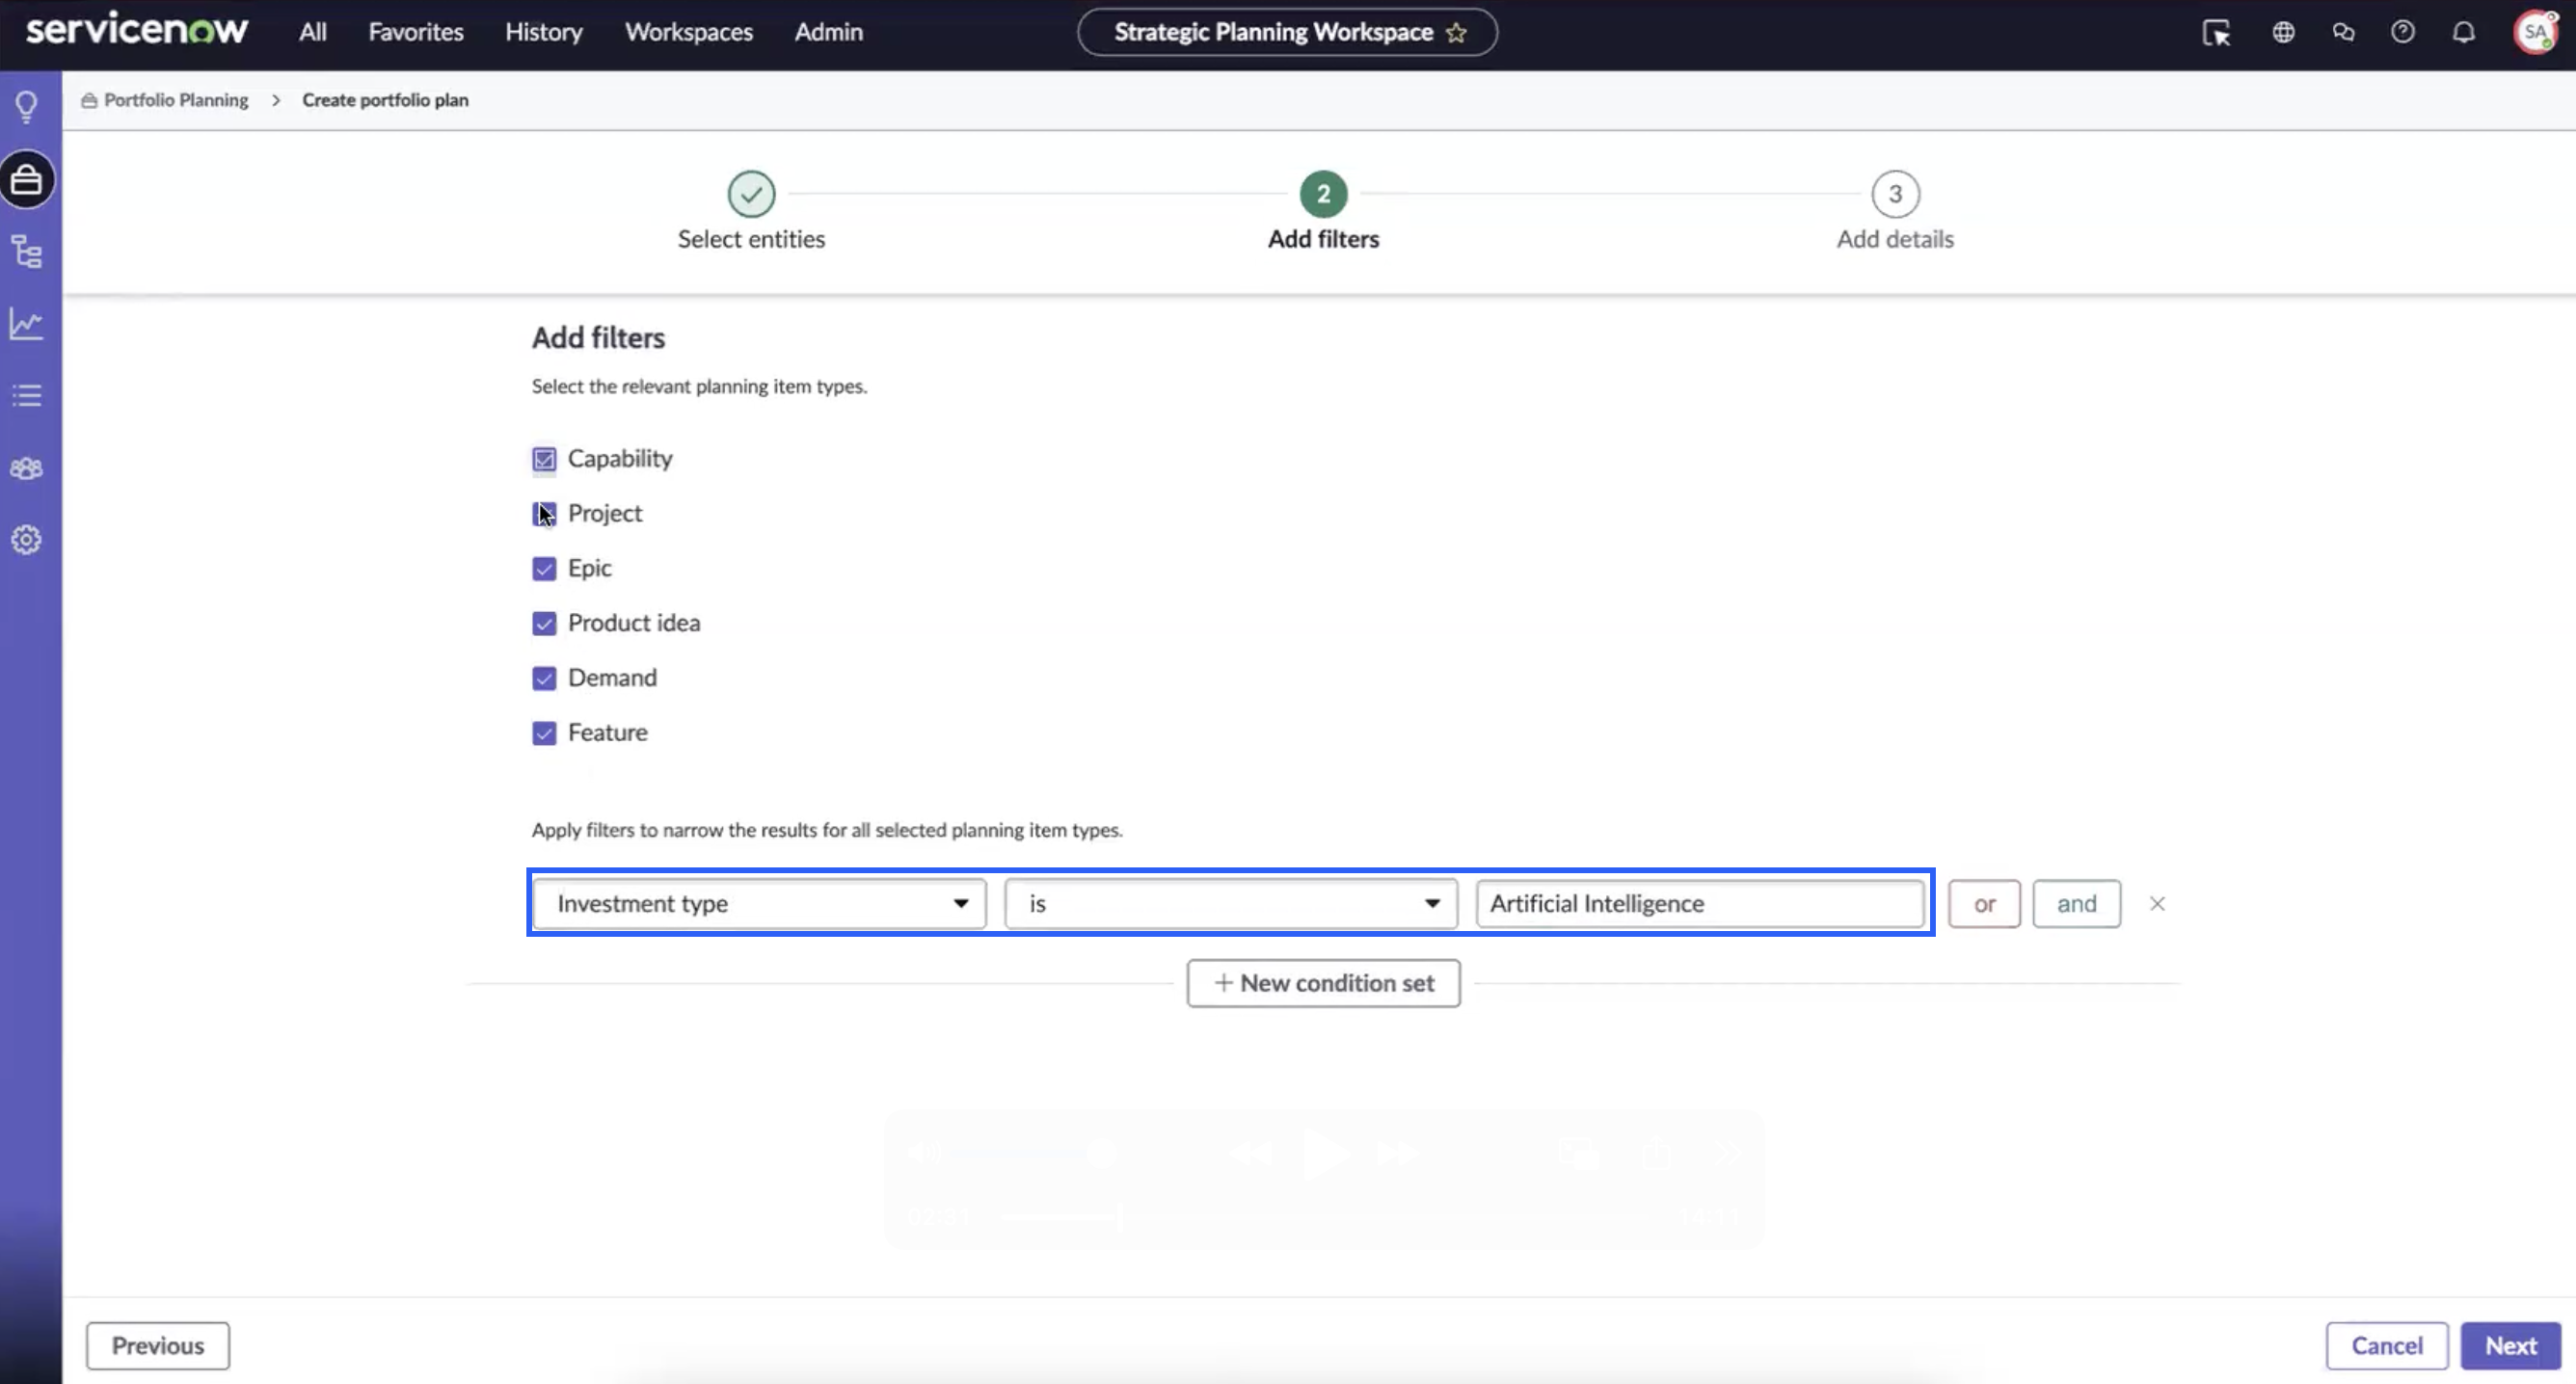Click the Capability label text
The height and width of the screenshot is (1384, 2576).
point(620,458)
